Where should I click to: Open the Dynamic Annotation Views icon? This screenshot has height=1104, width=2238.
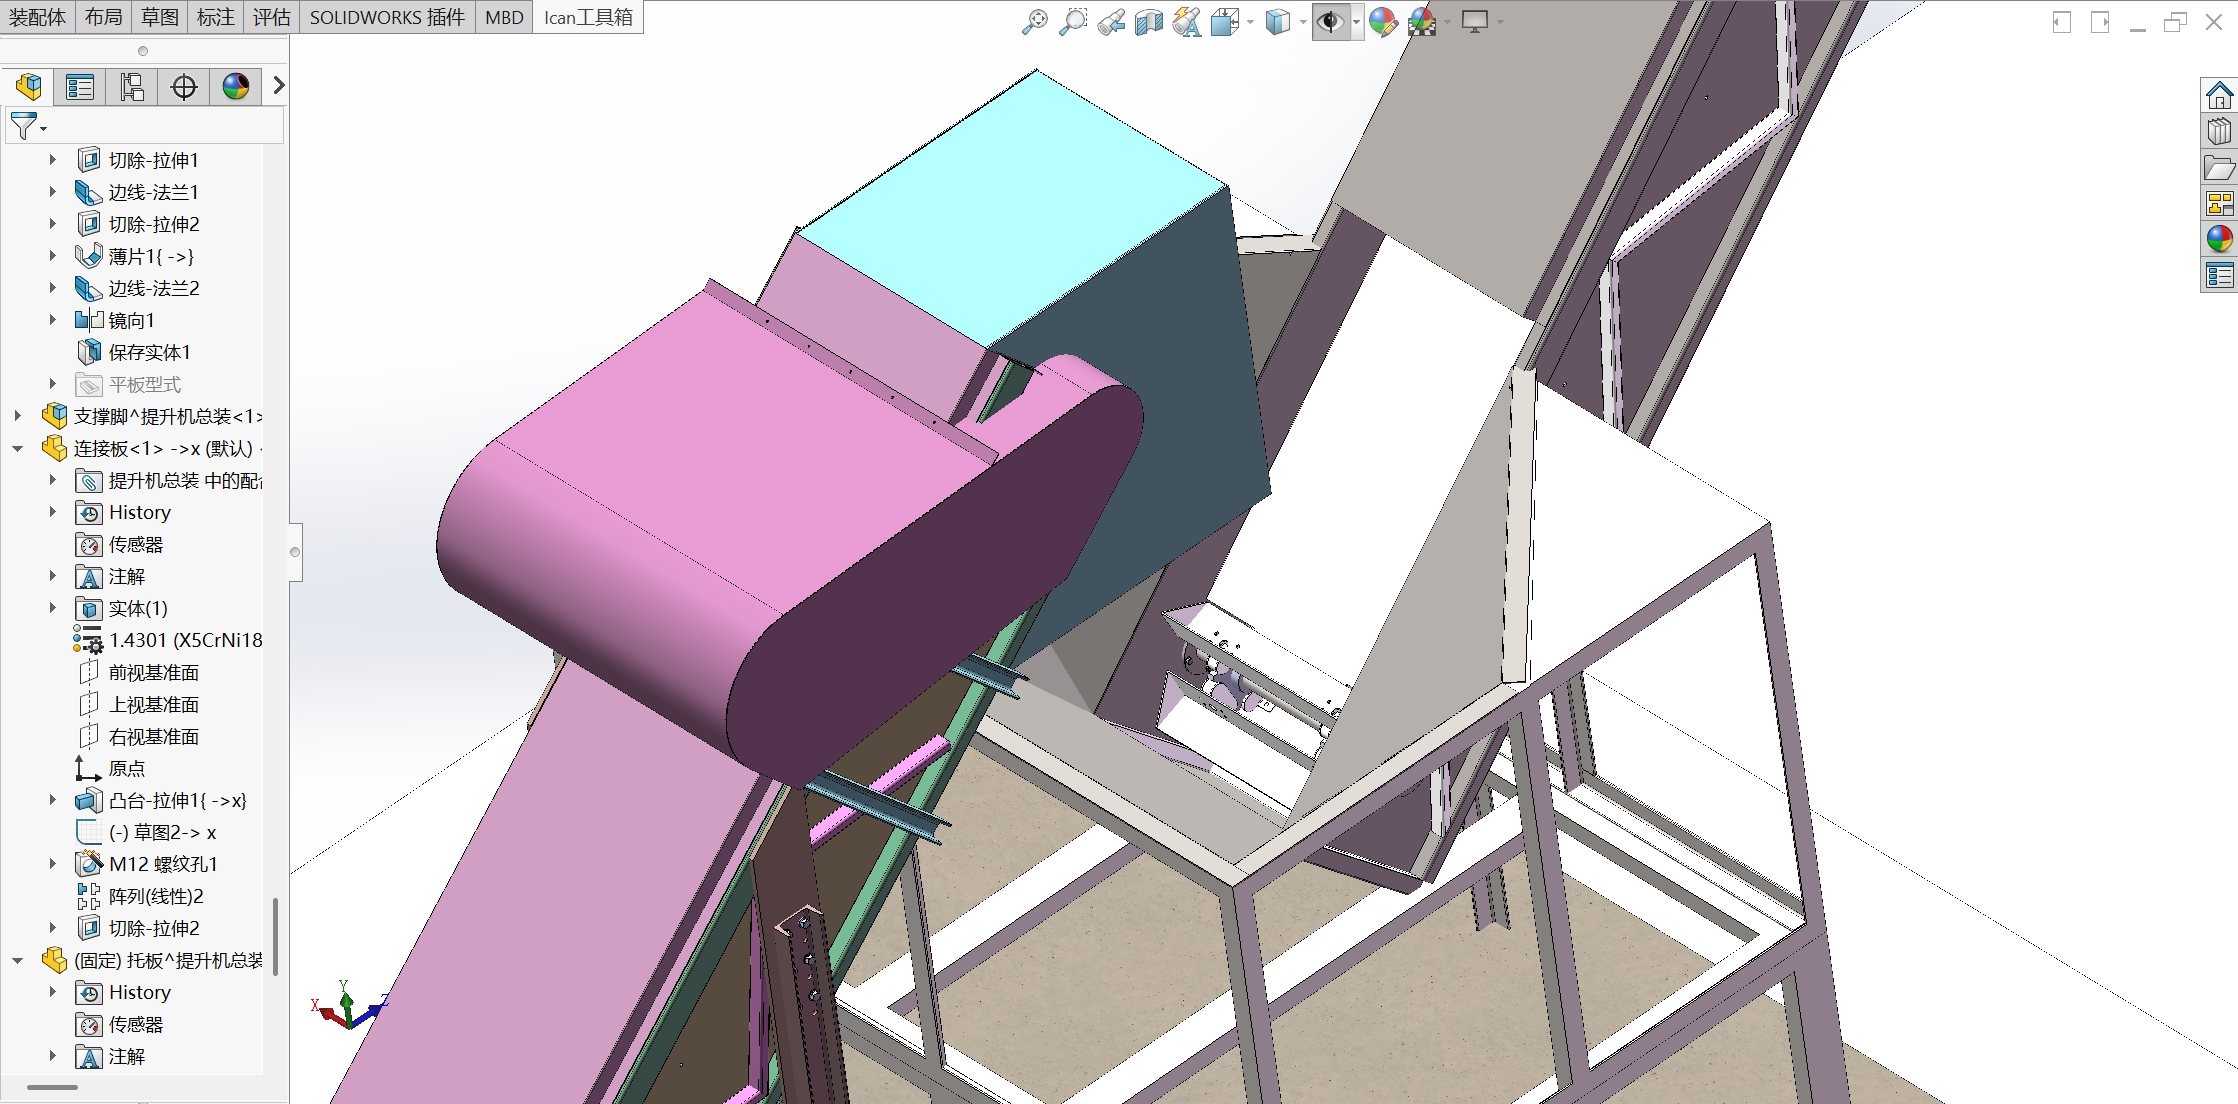pyautogui.click(x=1186, y=22)
